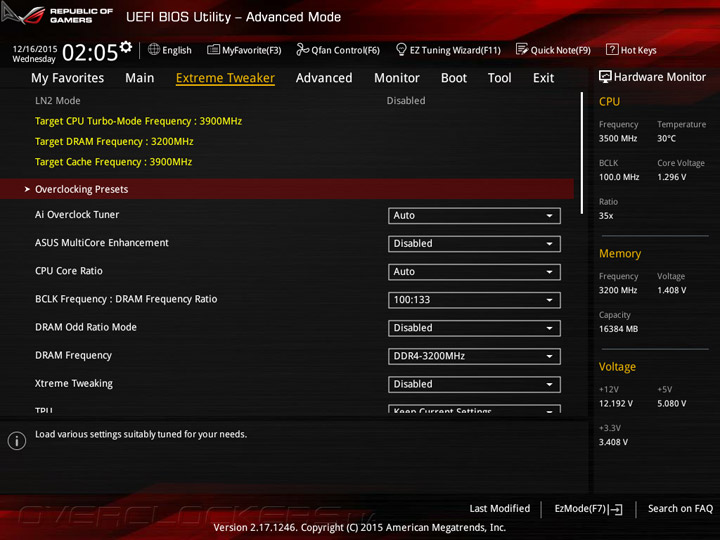Click the ASUS MultiCore Enhancement label
This screenshot has width=720, height=540.
click(x=101, y=243)
